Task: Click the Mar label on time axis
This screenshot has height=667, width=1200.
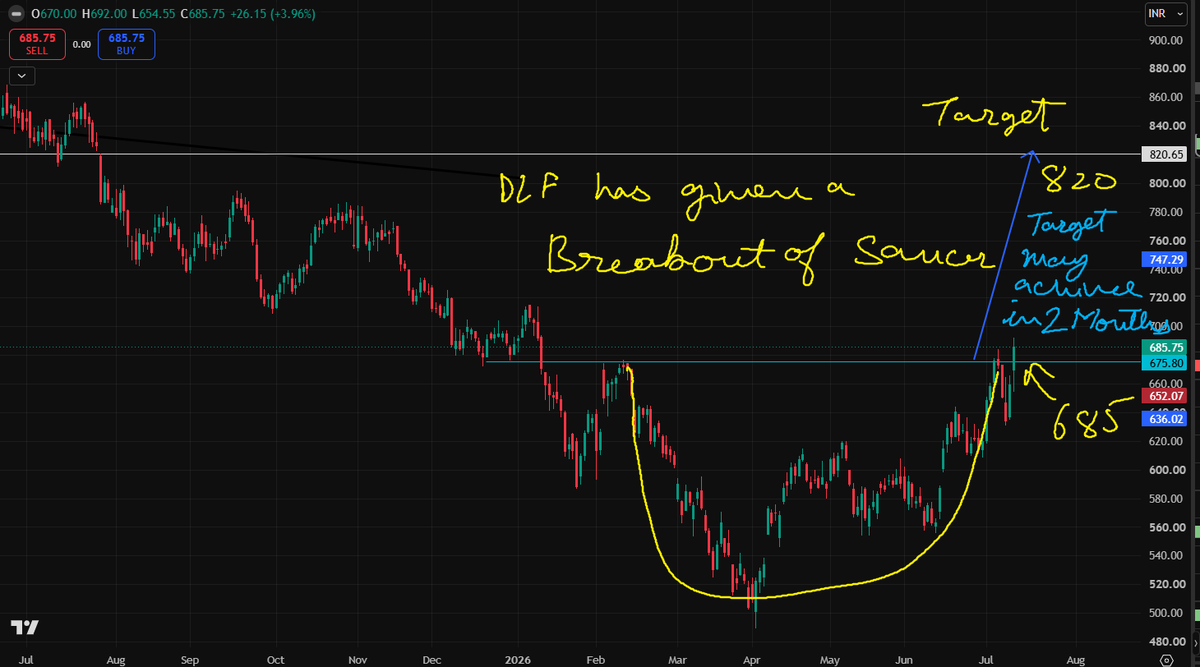Action: 679,660
